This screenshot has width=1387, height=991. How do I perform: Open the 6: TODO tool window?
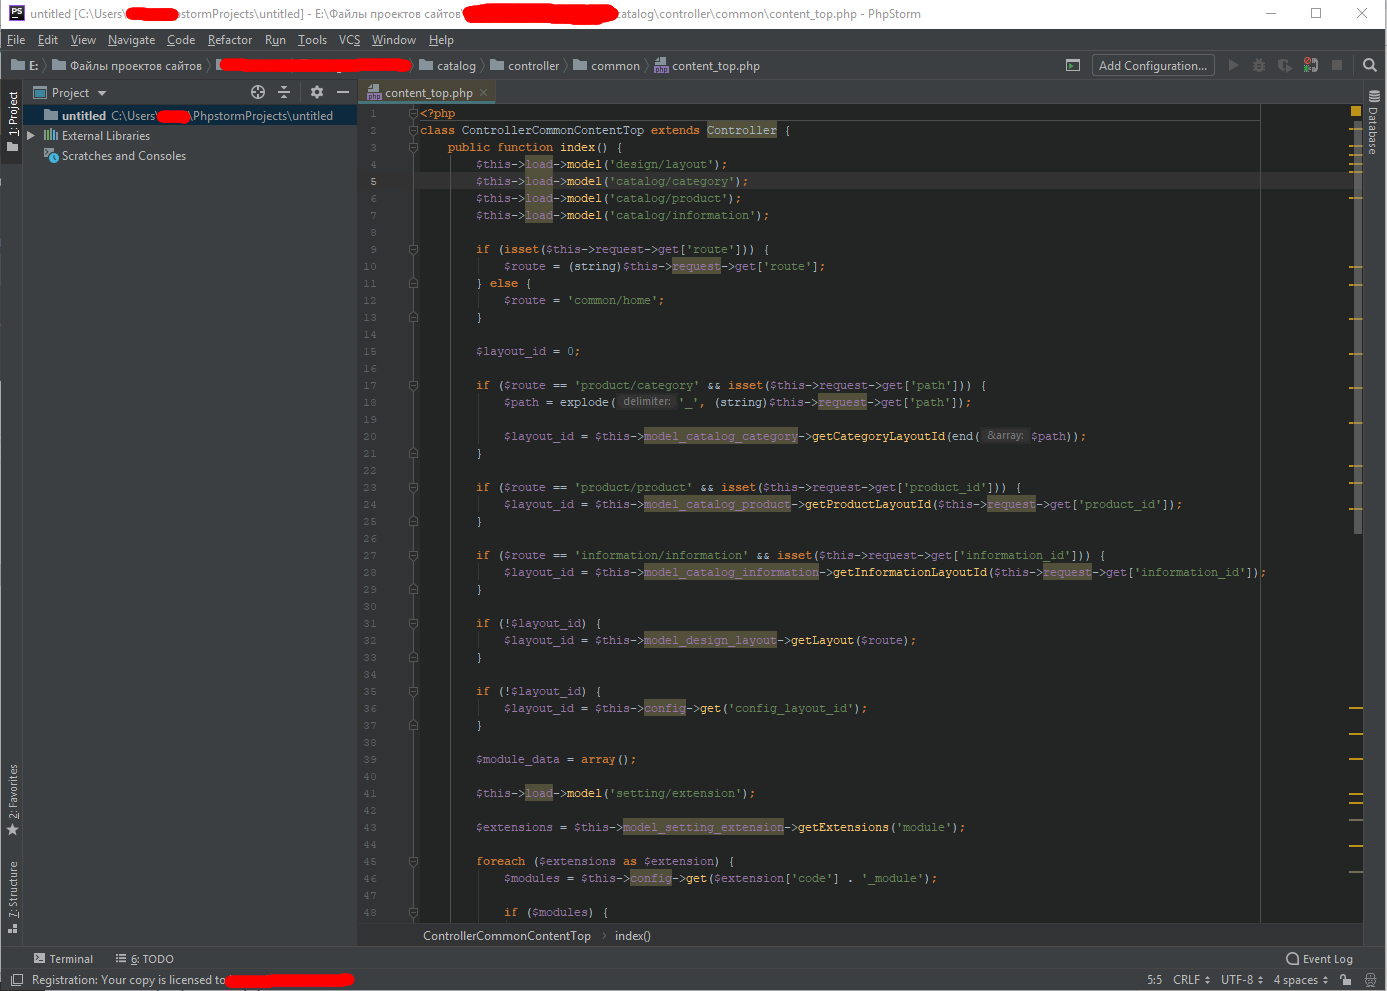tap(145, 959)
